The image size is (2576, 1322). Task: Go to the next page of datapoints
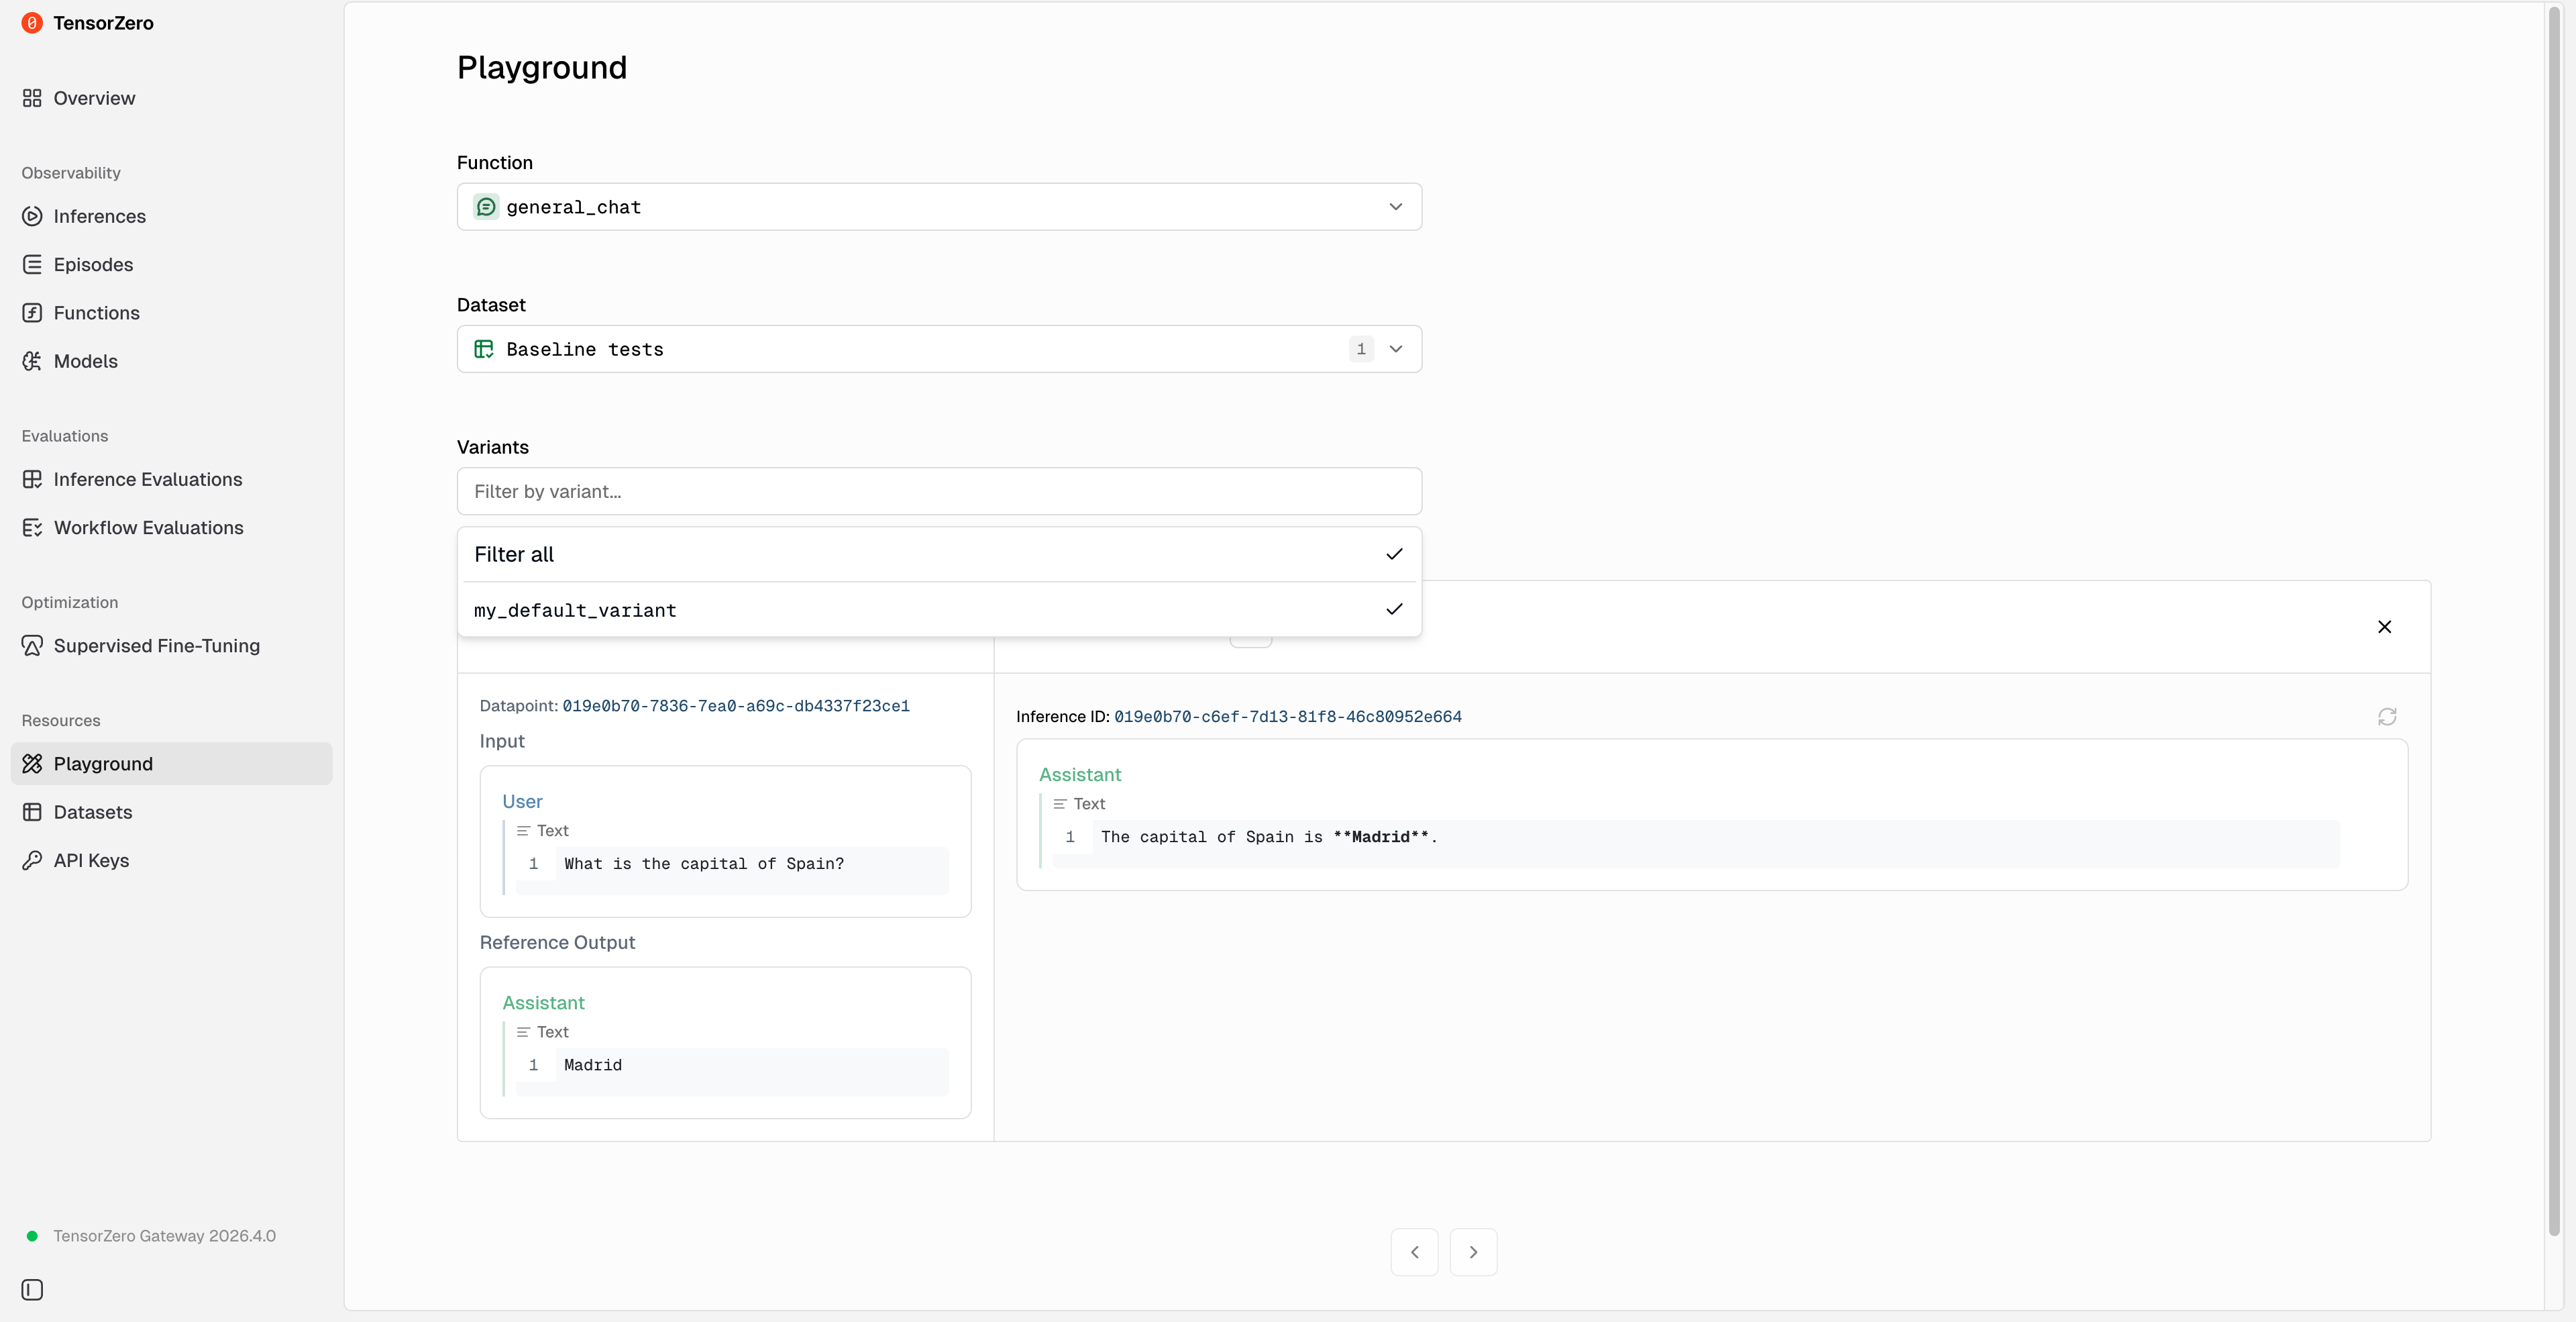[x=1474, y=1252]
